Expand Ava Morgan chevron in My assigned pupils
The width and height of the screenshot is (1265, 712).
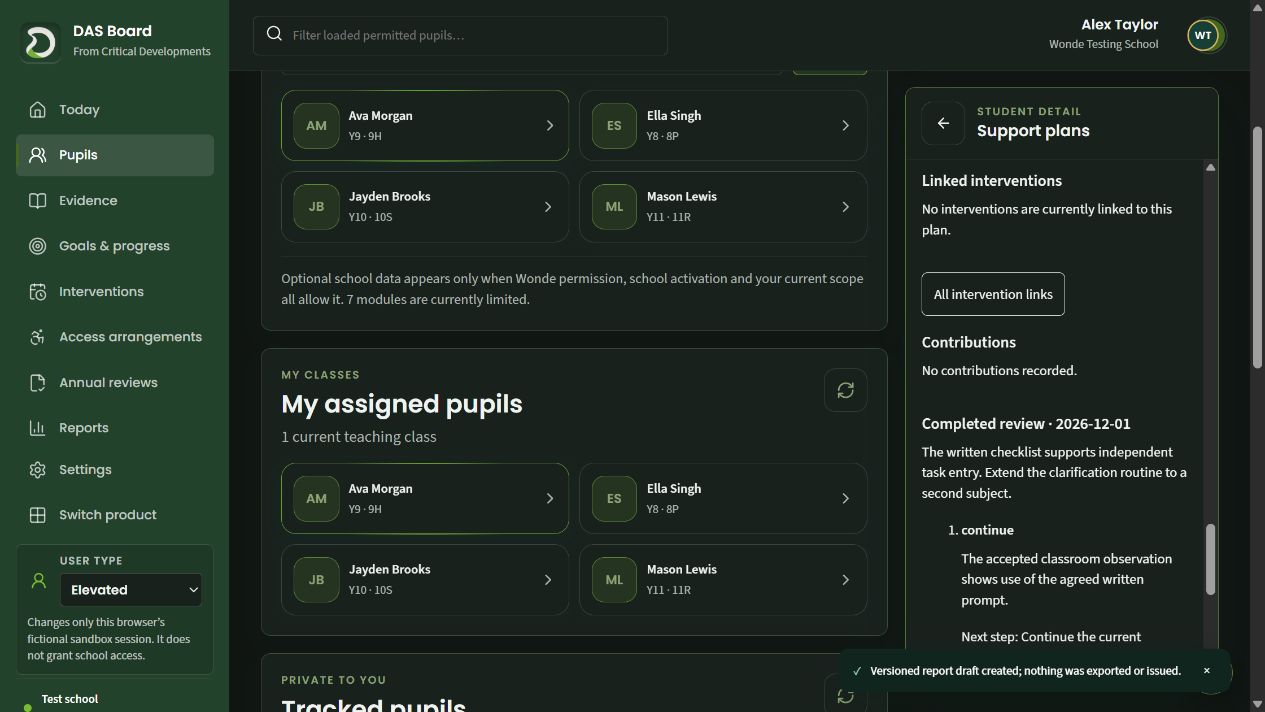(549, 499)
